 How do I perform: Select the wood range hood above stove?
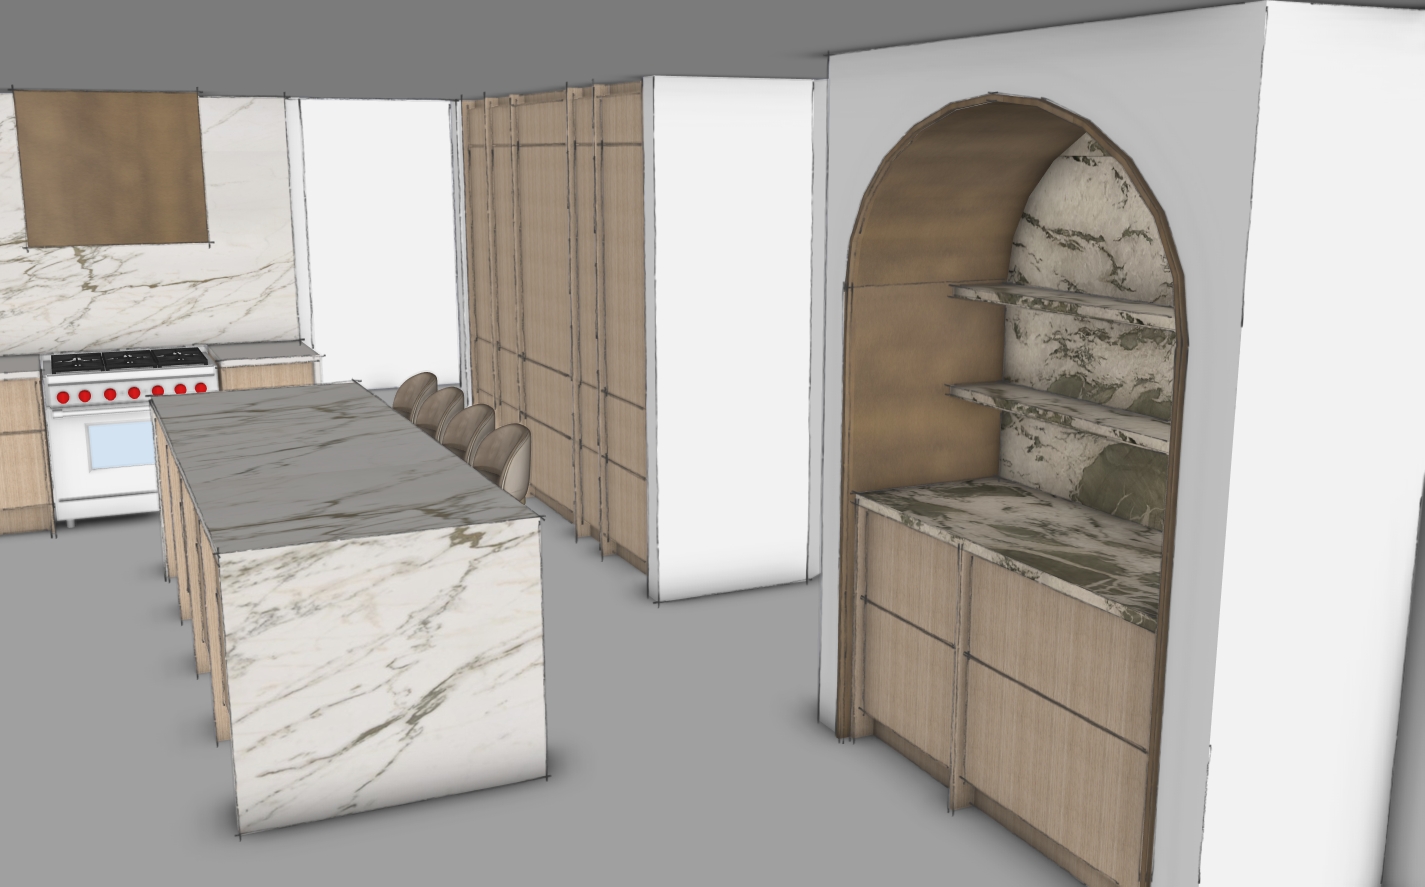pos(112,168)
